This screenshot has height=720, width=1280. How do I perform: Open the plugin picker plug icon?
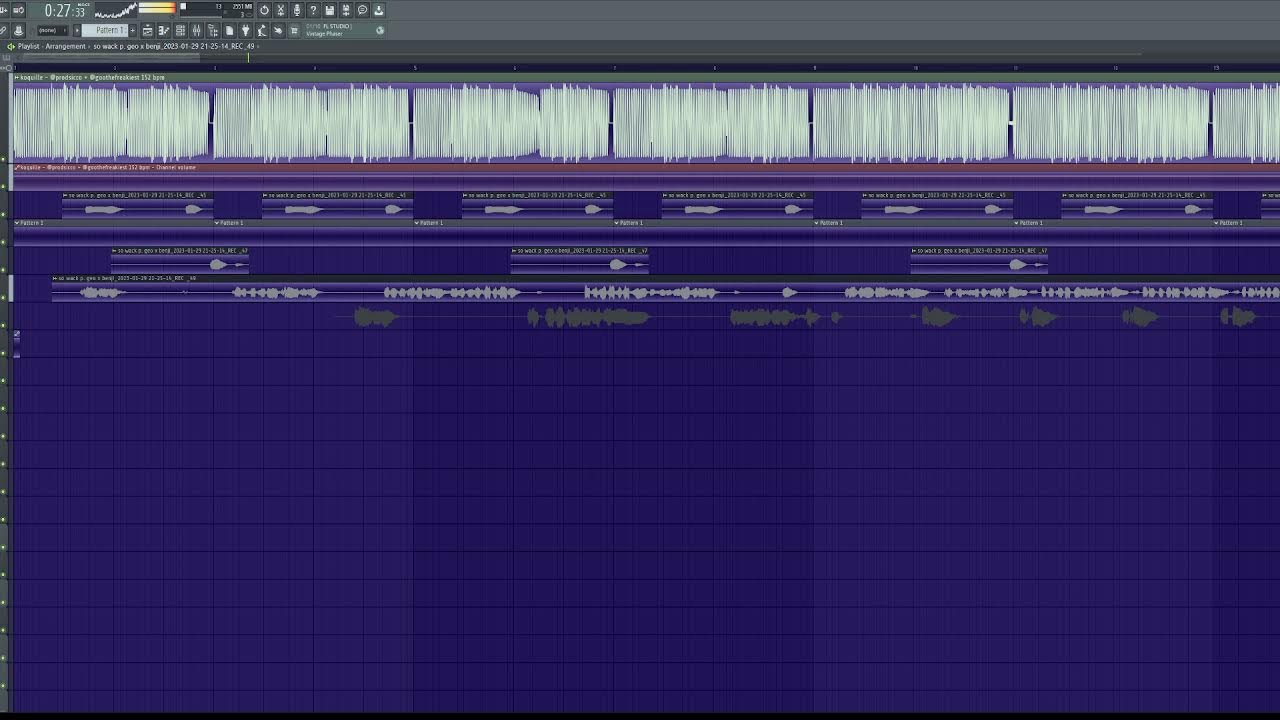point(245,30)
